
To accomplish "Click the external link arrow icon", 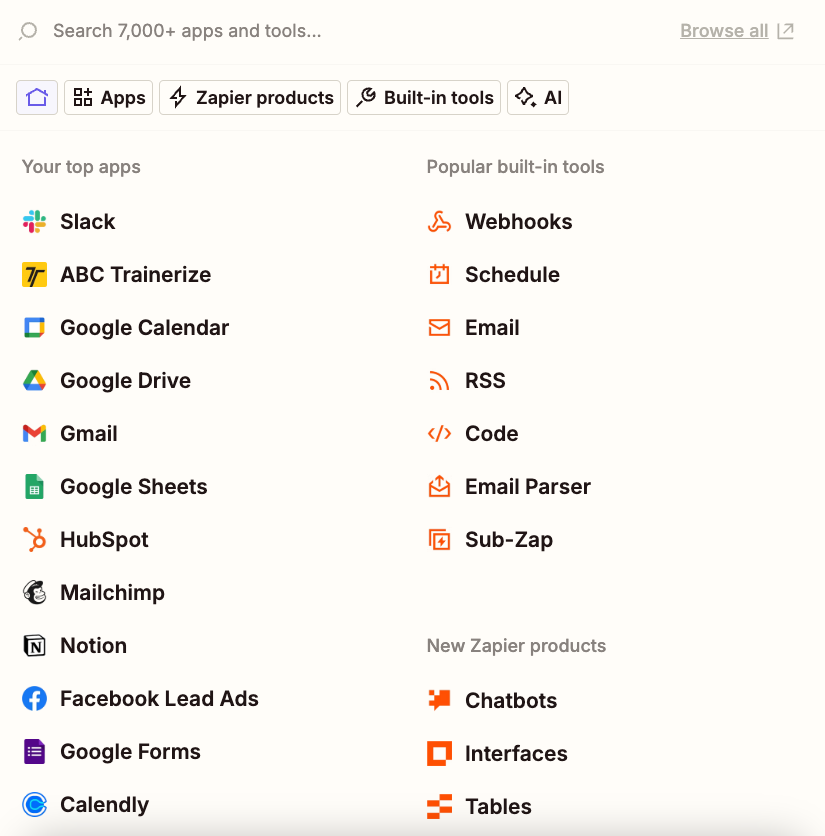I will pos(785,31).
